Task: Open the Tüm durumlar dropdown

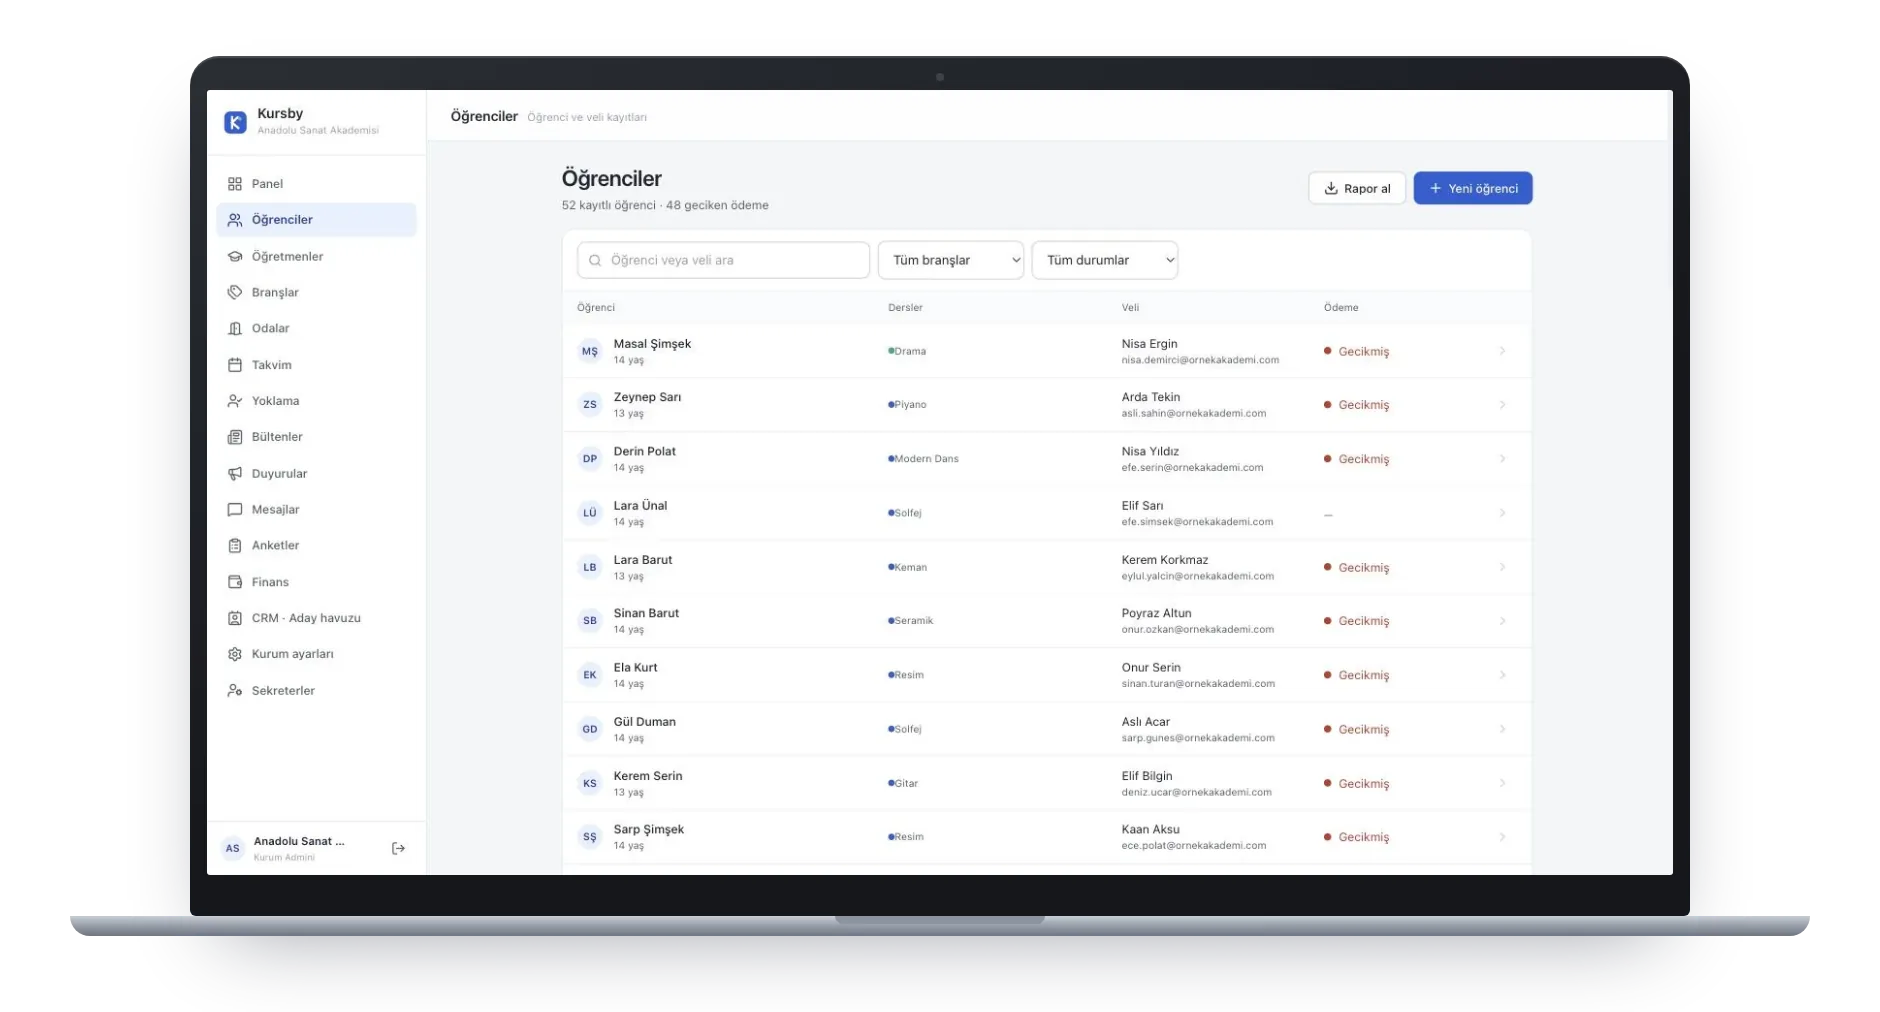Action: click(x=1104, y=260)
